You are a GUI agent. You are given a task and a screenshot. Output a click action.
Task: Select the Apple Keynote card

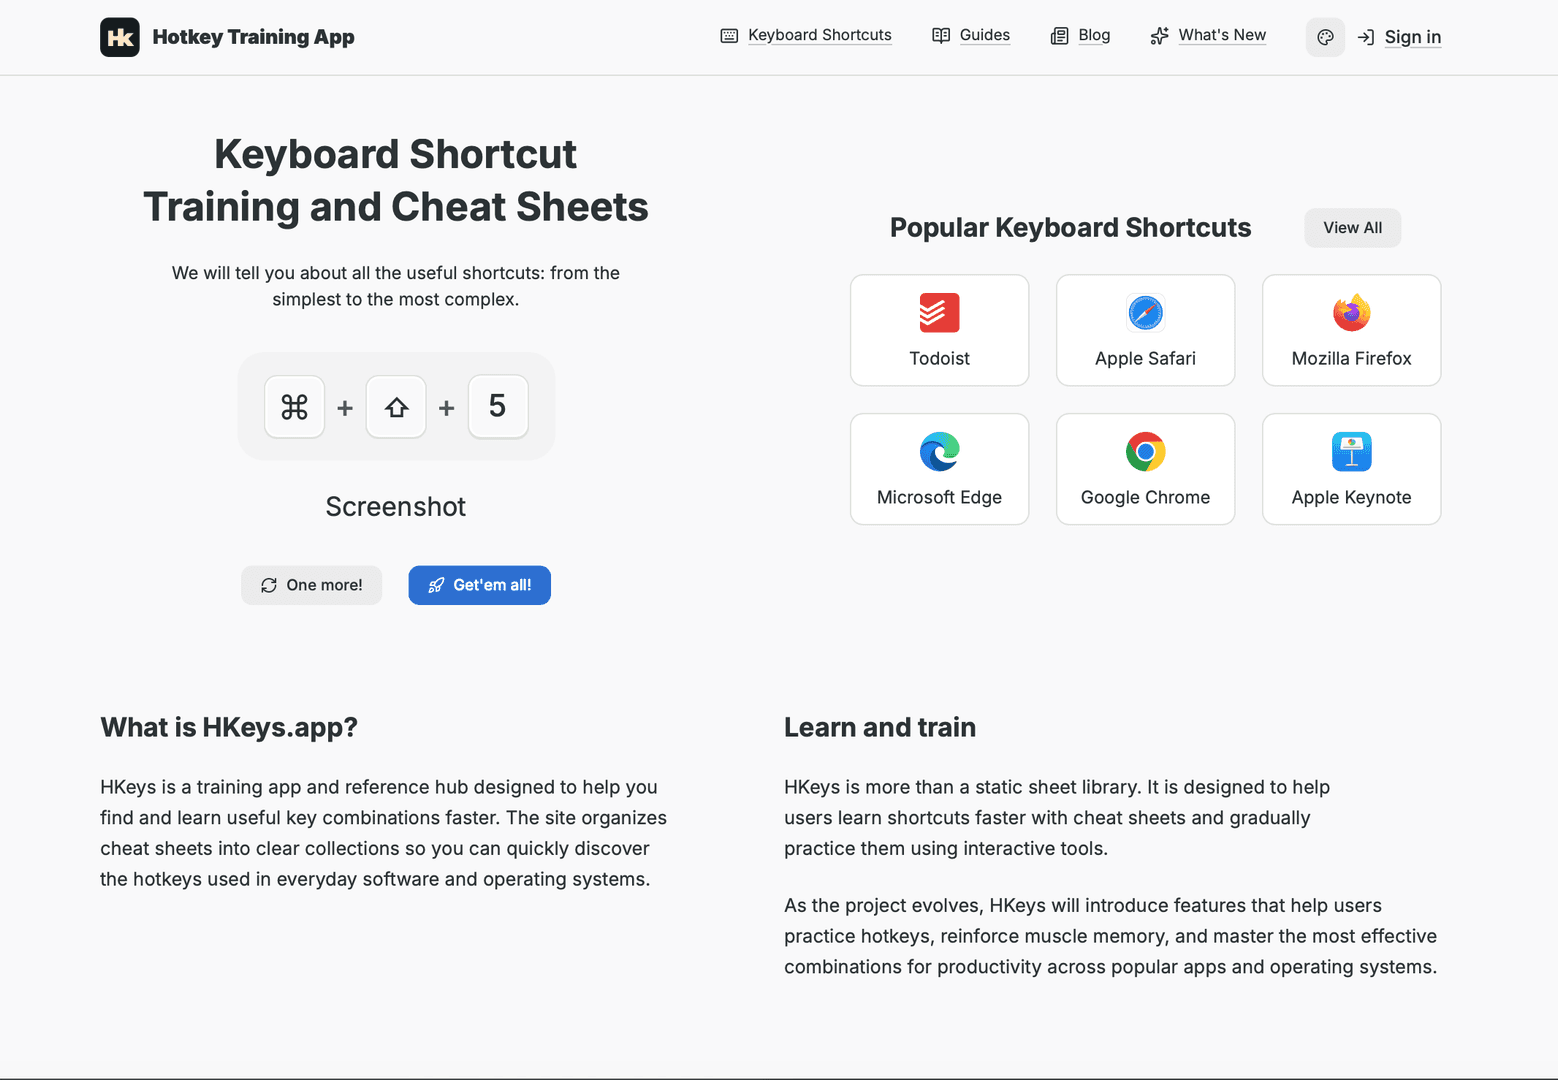1351,469
